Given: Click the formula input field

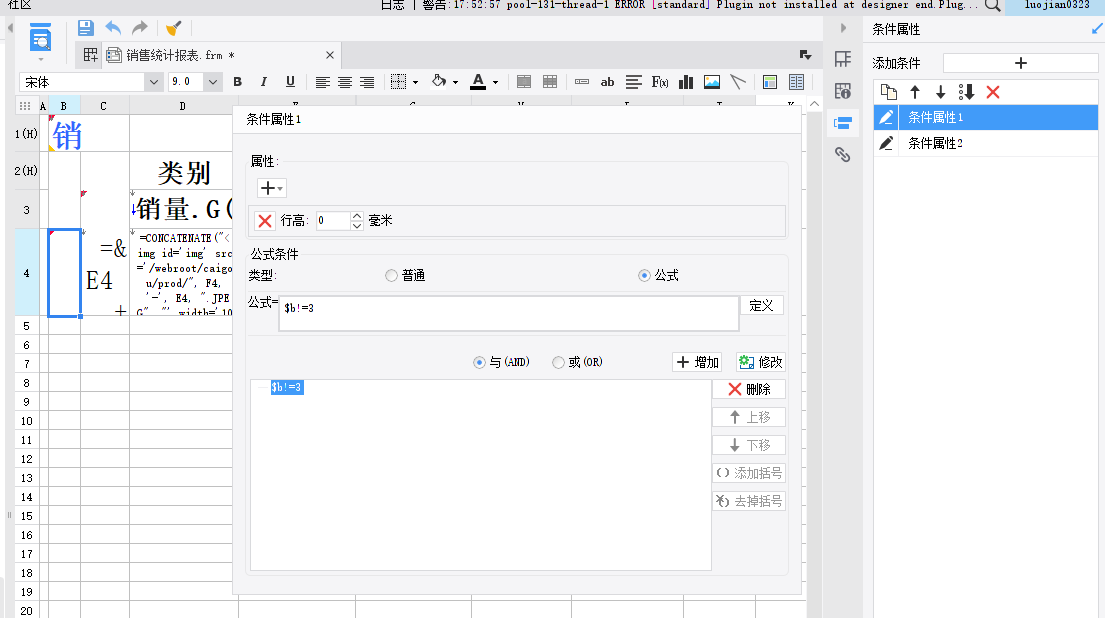Looking at the screenshot, I should (509, 314).
